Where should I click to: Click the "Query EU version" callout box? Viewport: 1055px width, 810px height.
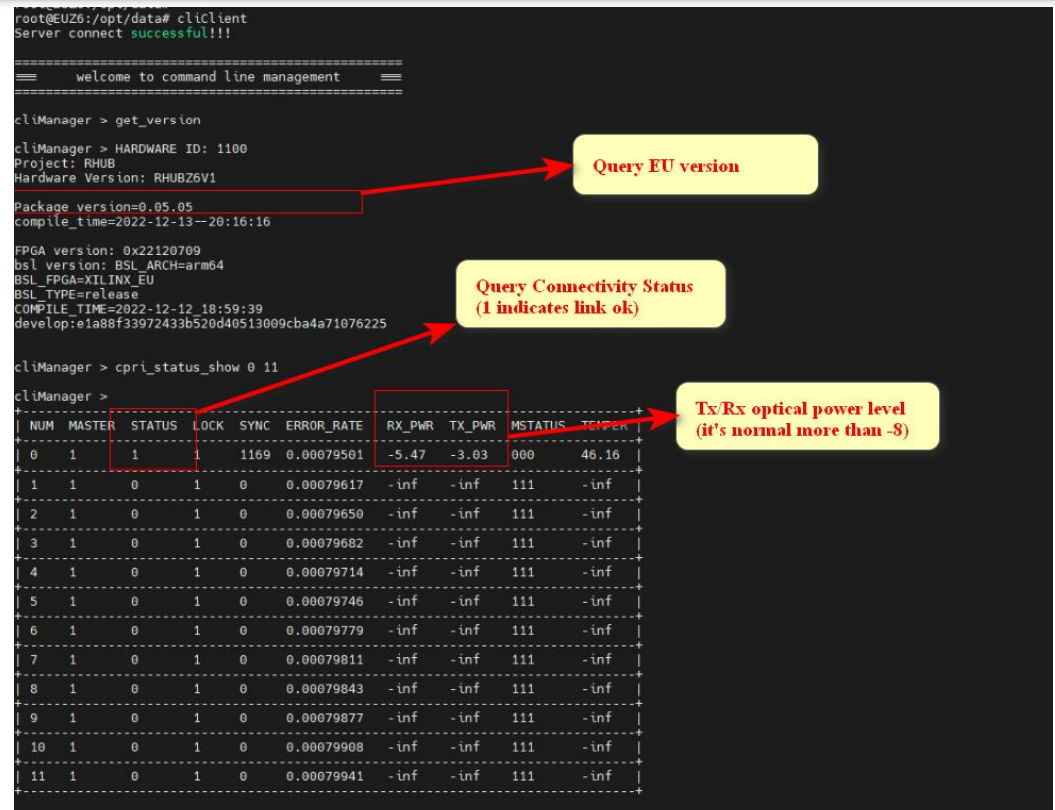[x=694, y=165]
